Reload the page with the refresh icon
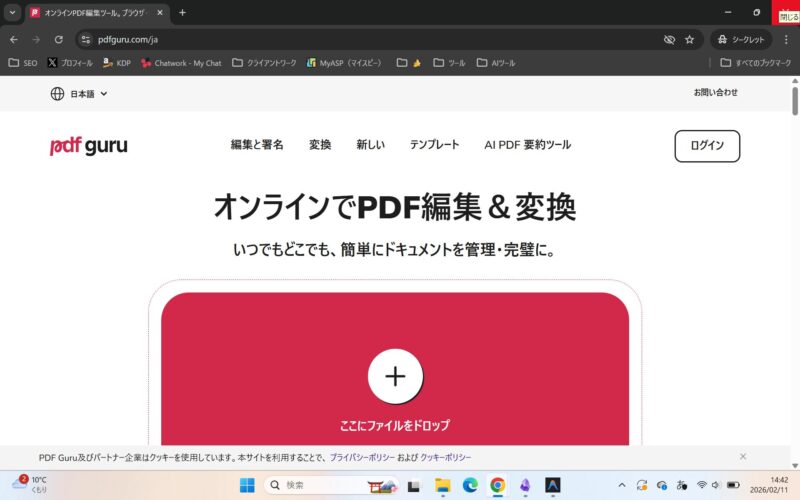The height and width of the screenshot is (500, 800). [x=59, y=39]
